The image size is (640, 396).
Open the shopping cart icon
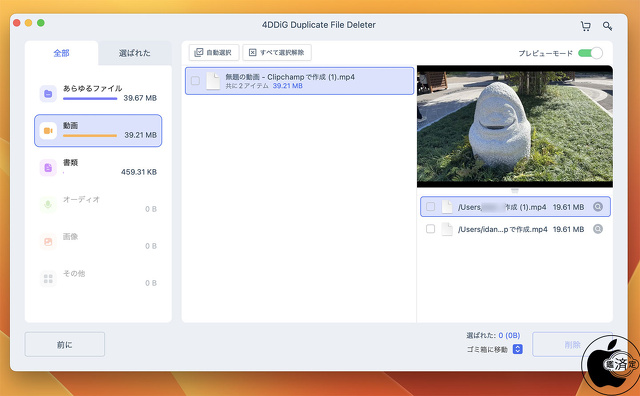(x=586, y=26)
